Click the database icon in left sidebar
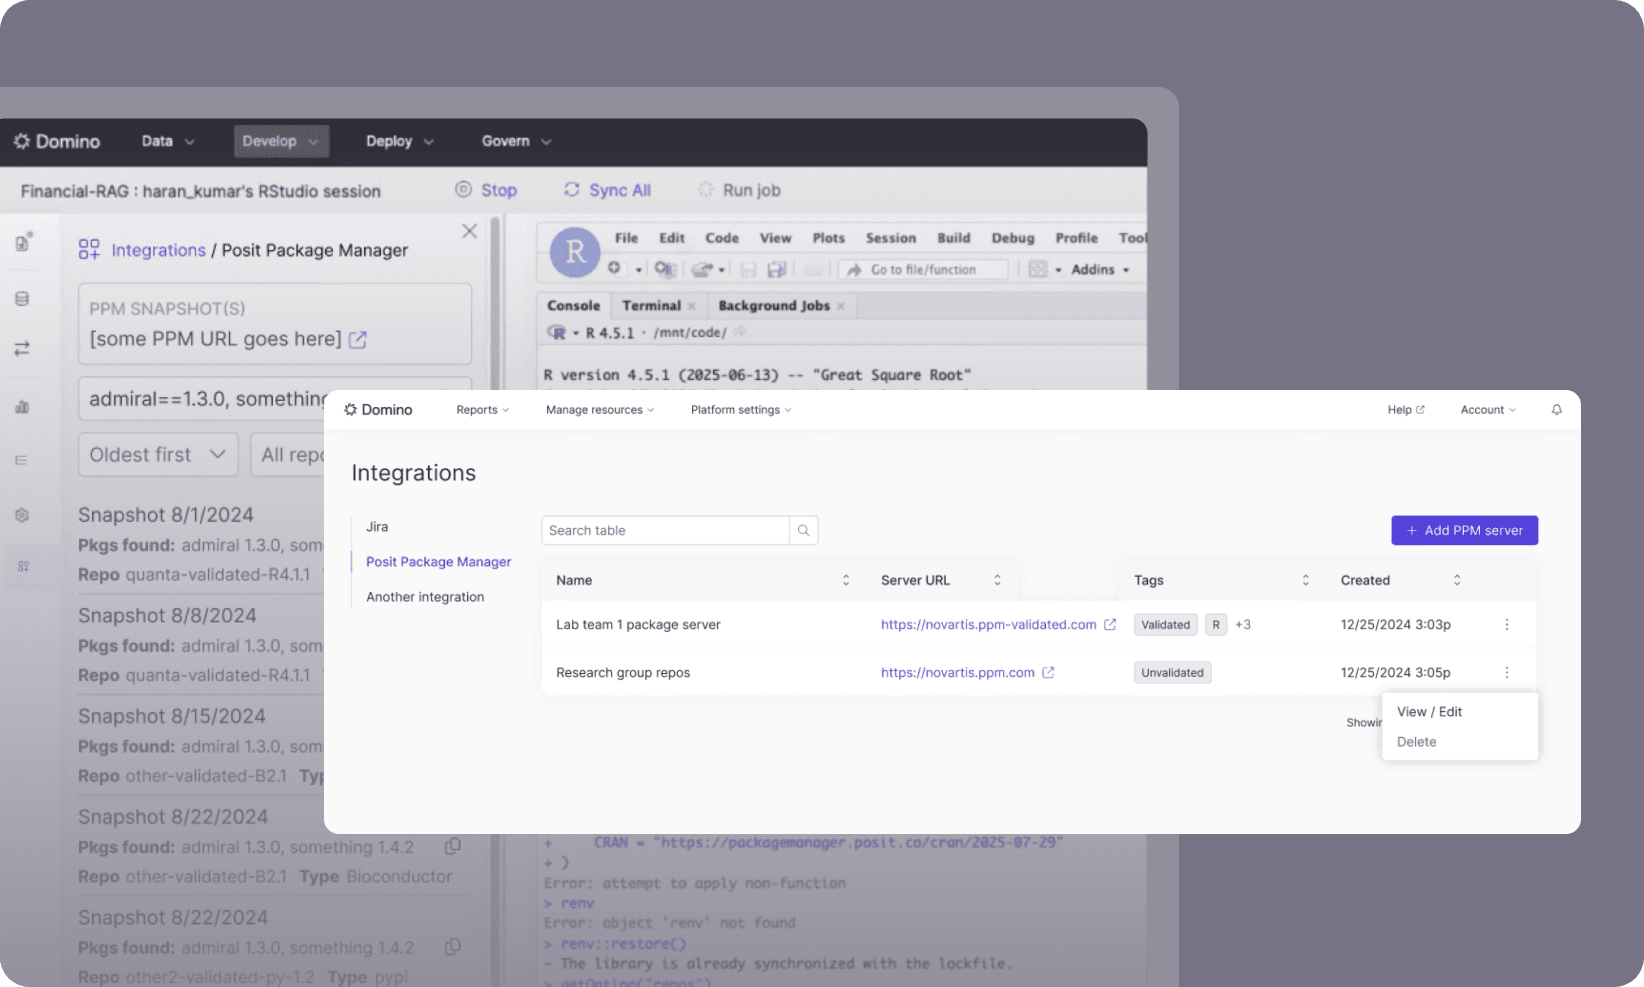 (22, 299)
